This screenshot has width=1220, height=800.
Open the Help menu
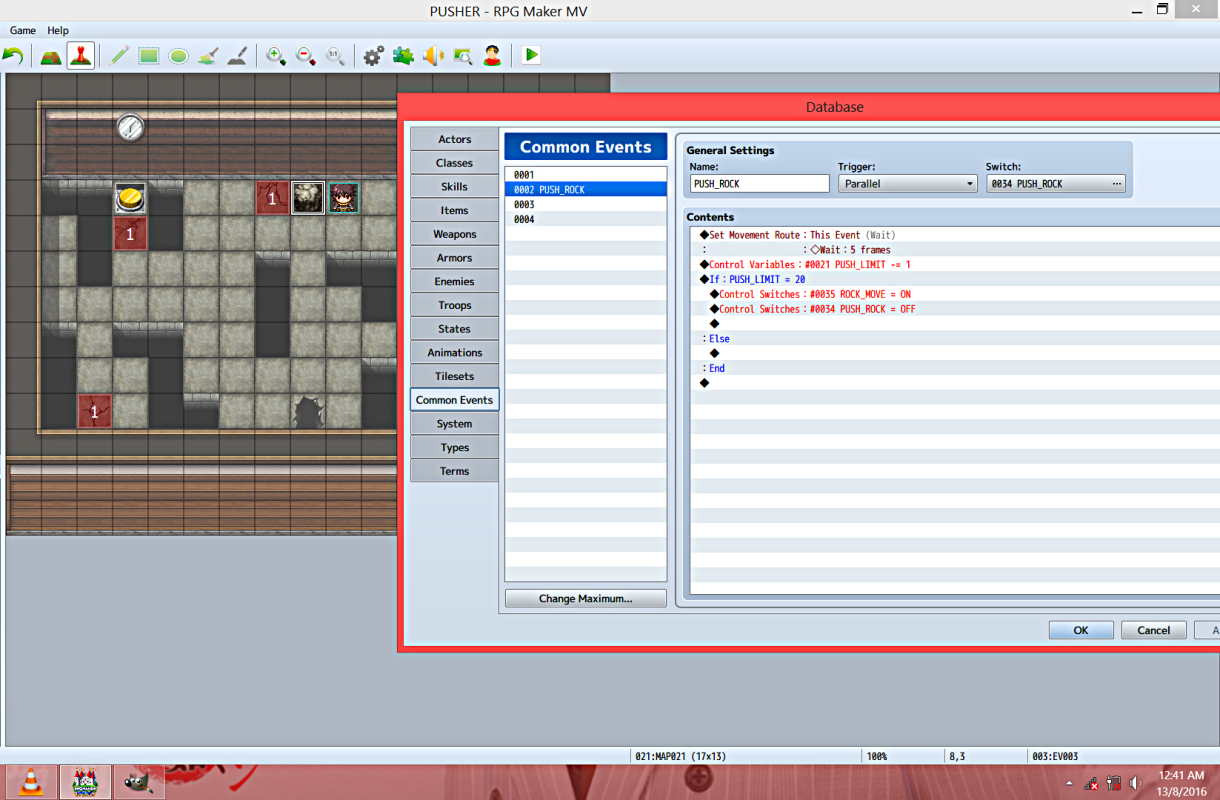(x=58, y=31)
